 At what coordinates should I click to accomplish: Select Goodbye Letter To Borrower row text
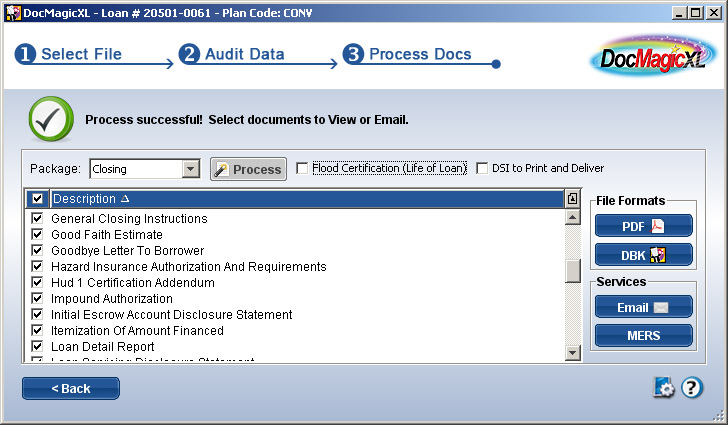point(128,251)
